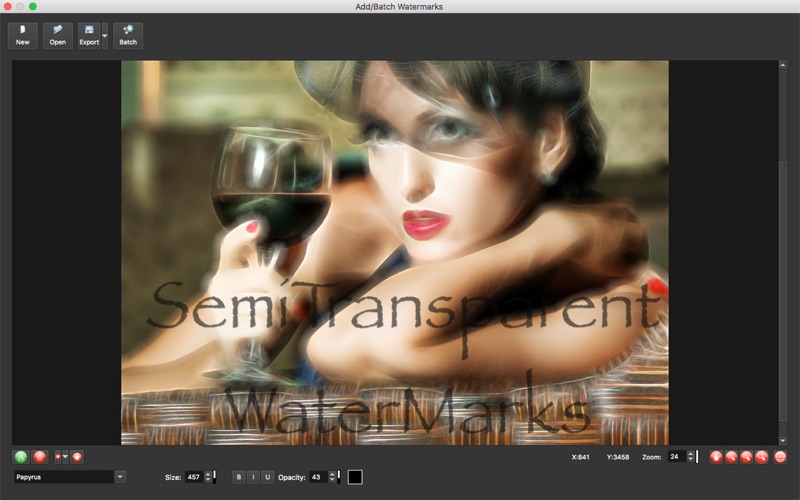Click the middle of the three magnifier icons
800x500 pixels.
click(x=746, y=457)
